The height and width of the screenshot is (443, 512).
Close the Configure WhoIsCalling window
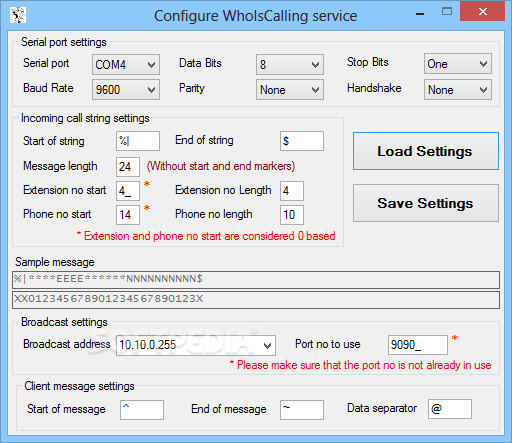(482, 12)
